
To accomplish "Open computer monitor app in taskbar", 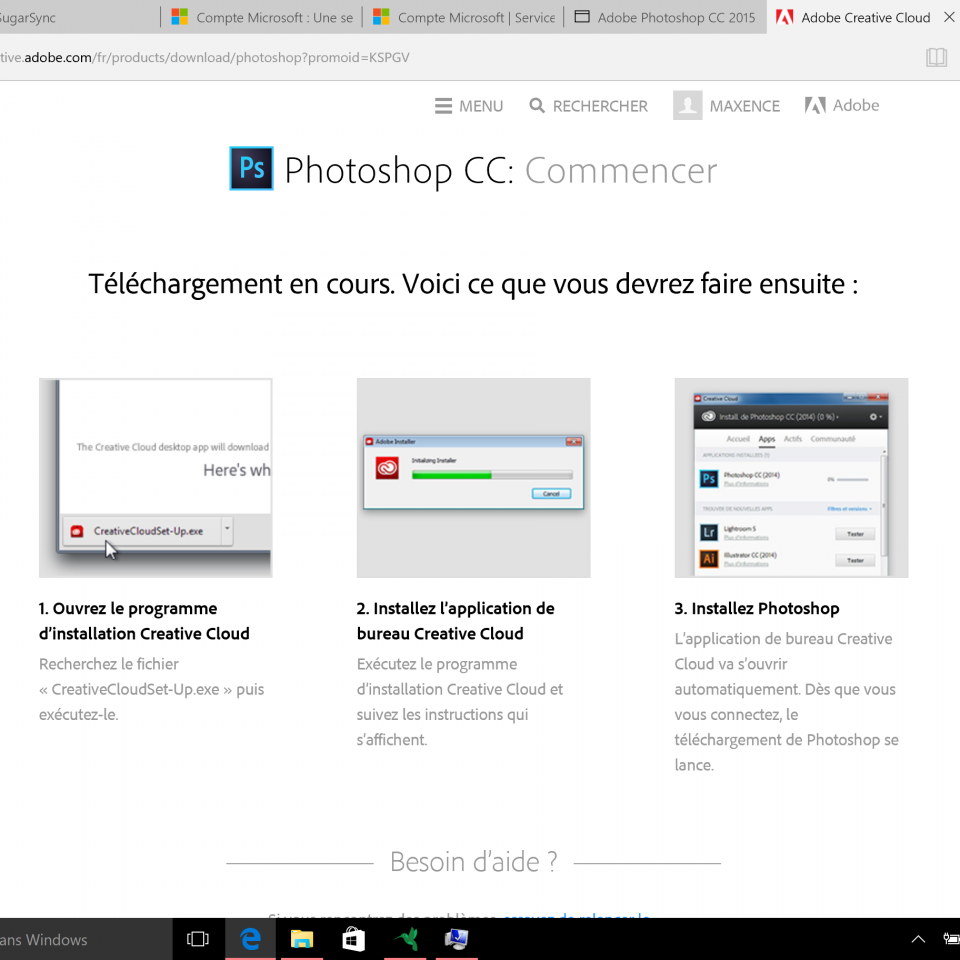I will [456, 939].
